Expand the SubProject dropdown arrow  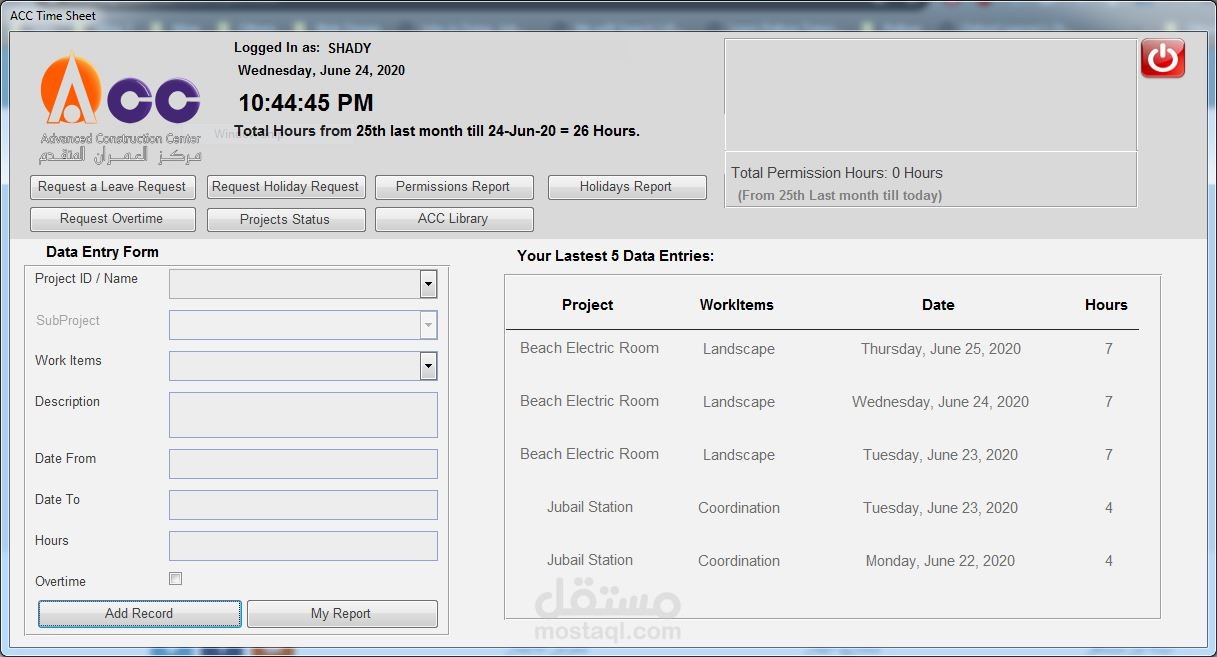point(428,325)
